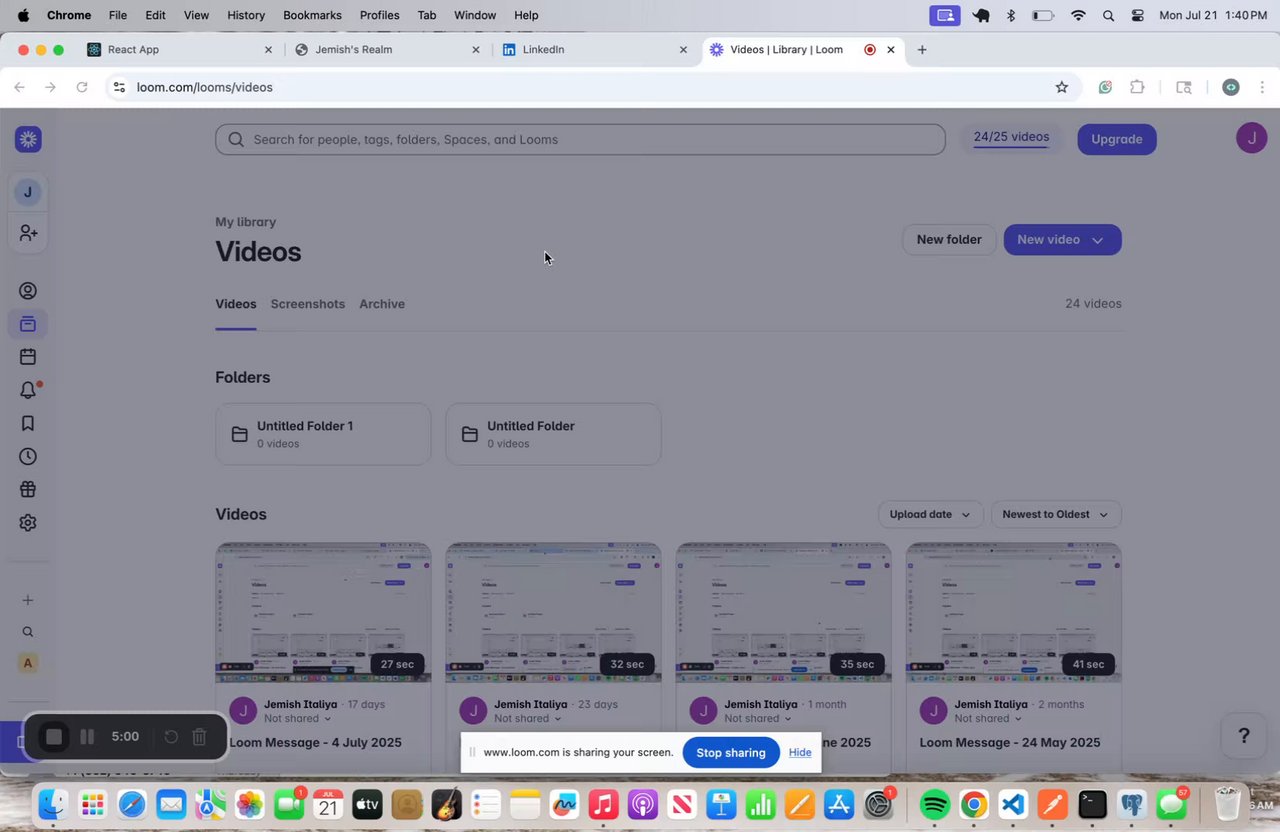This screenshot has width=1280, height=832.
Task: Open Visual Studio Code from the Dock
Action: click(x=1013, y=804)
